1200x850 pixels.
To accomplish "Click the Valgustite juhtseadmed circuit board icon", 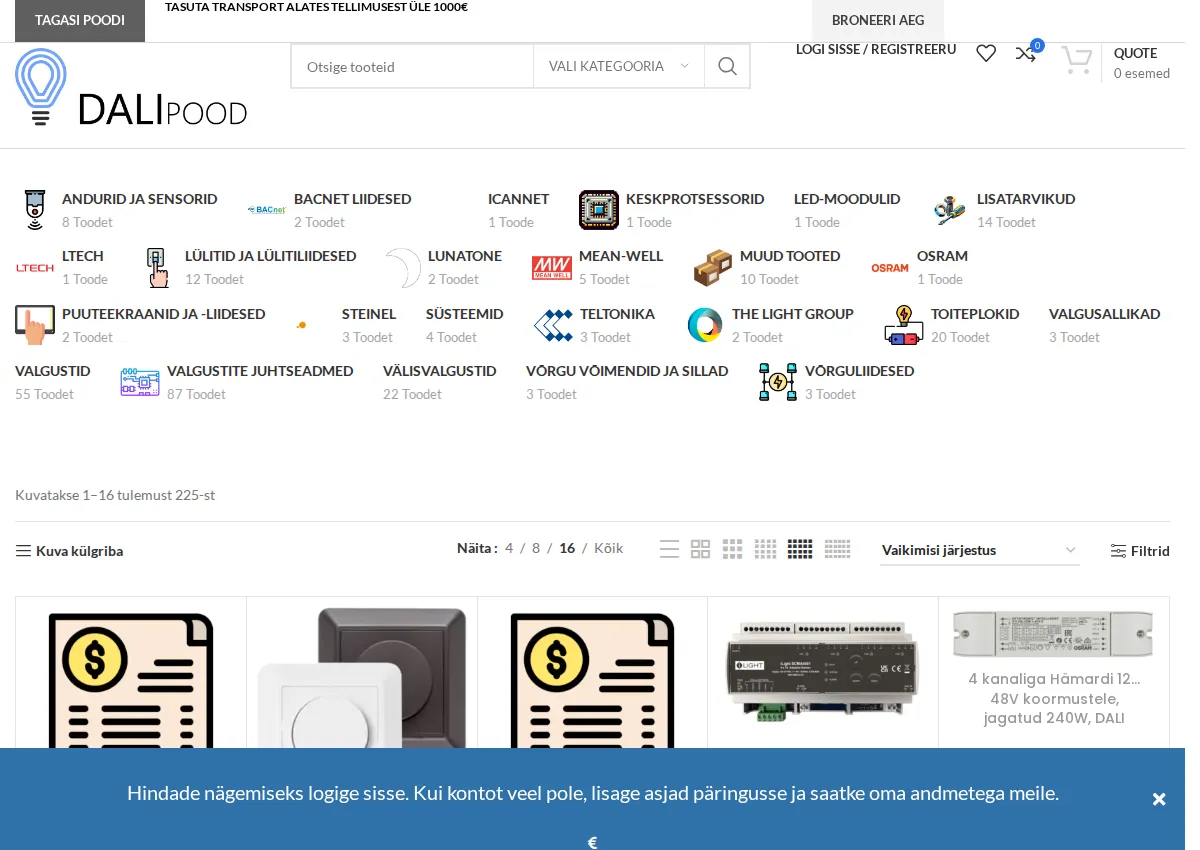I will click(140, 382).
